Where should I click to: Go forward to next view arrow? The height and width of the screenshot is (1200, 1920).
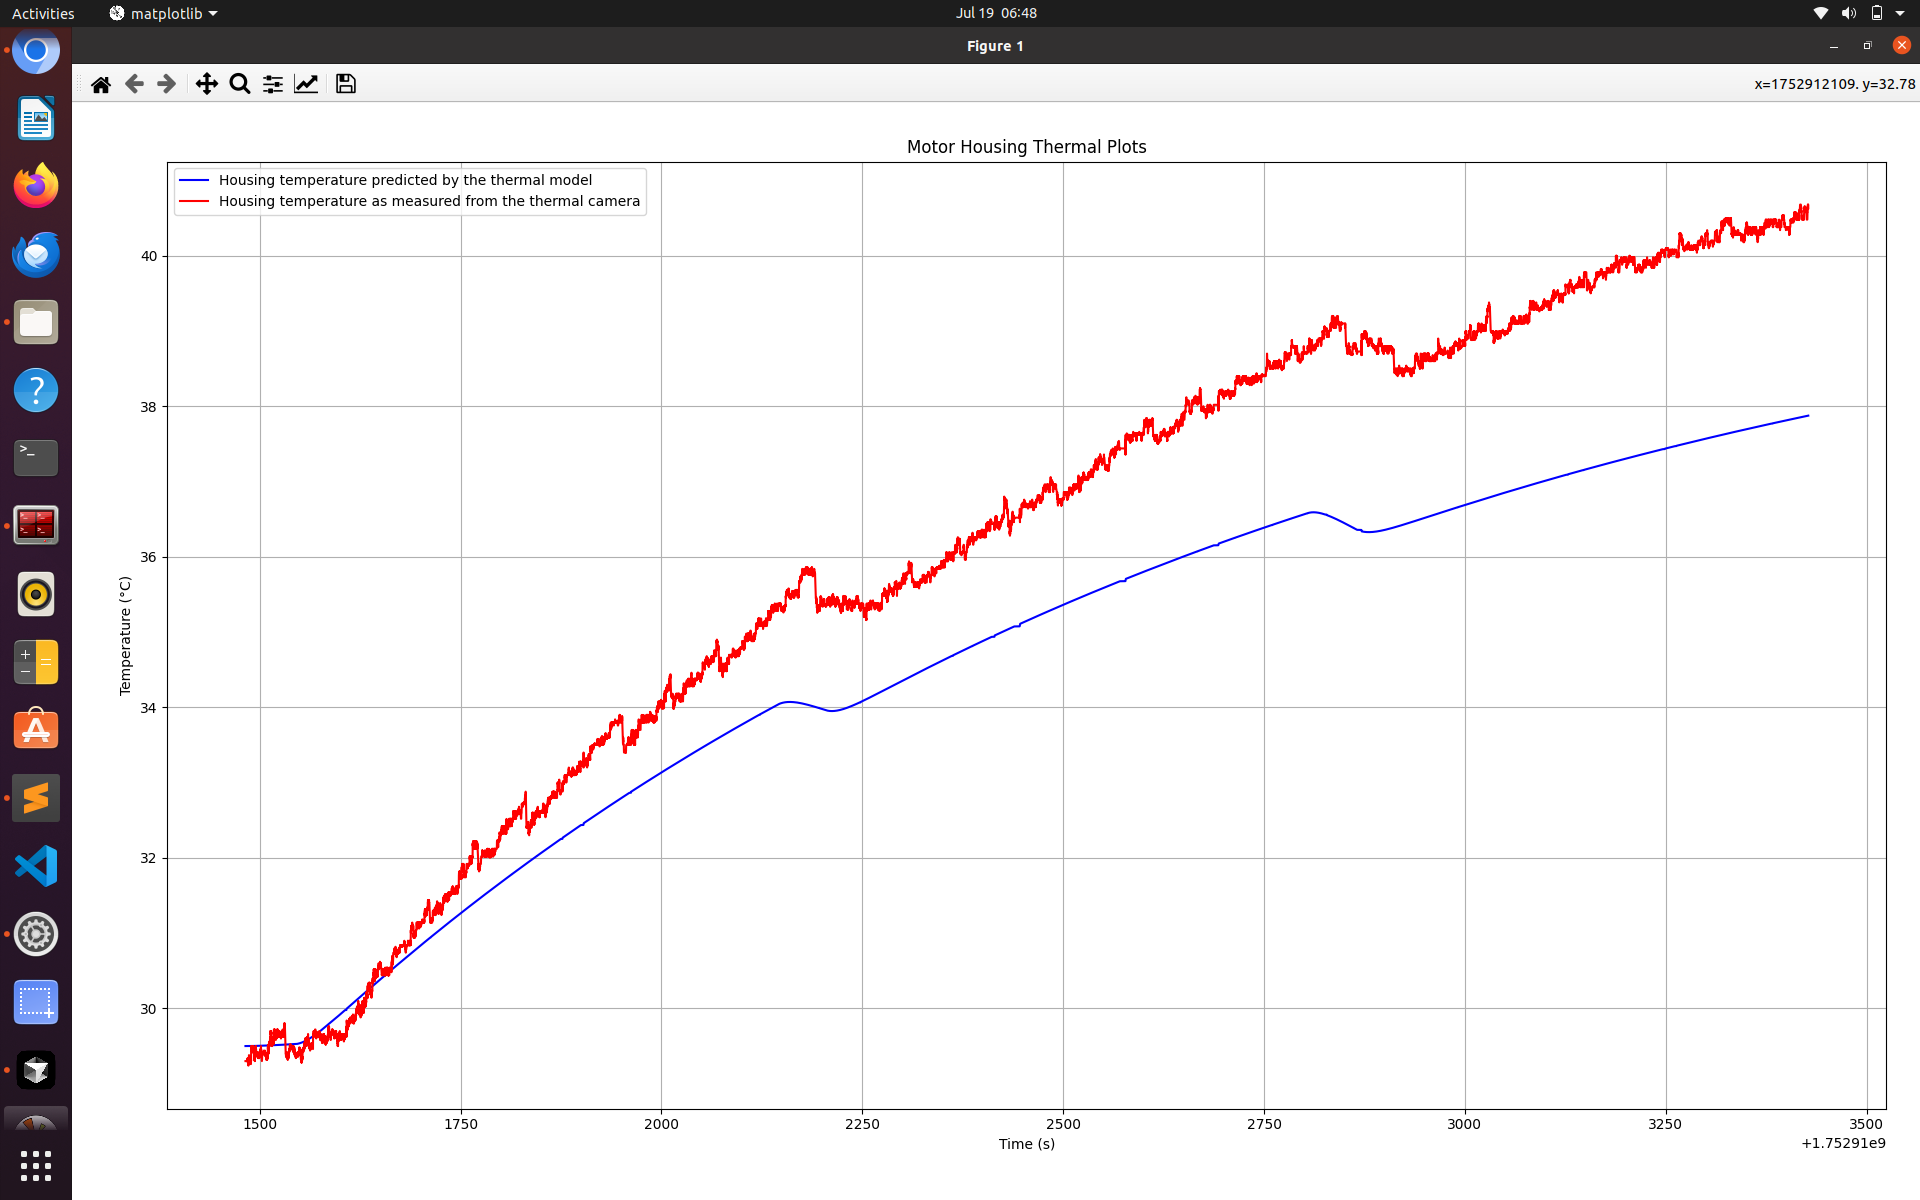(x=167, y=84)
